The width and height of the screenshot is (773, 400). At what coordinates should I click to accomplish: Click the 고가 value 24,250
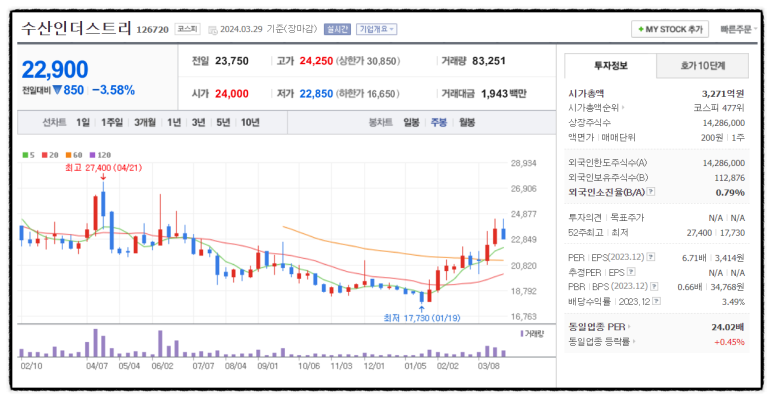316,62
